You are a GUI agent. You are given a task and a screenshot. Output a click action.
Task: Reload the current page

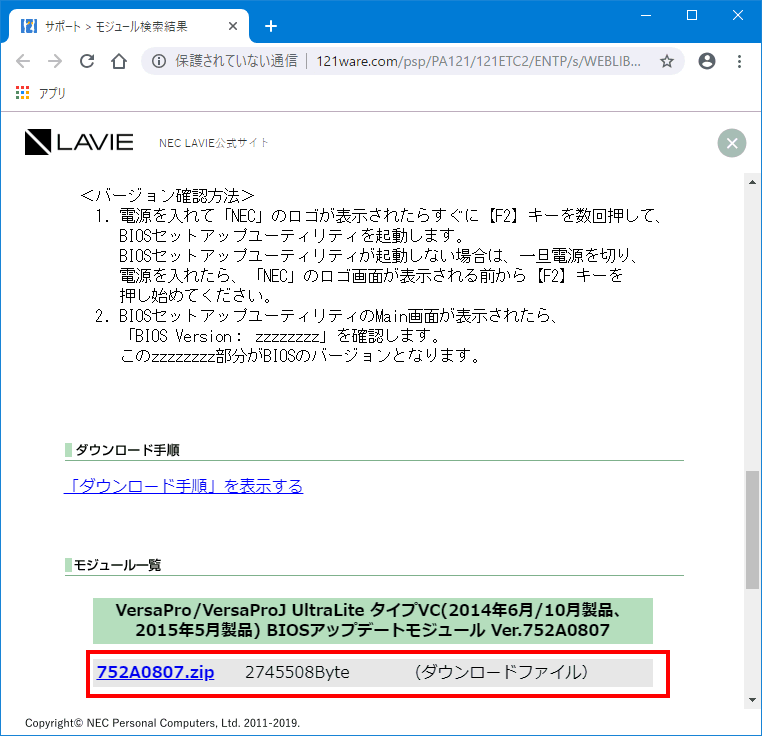[87, 61]
